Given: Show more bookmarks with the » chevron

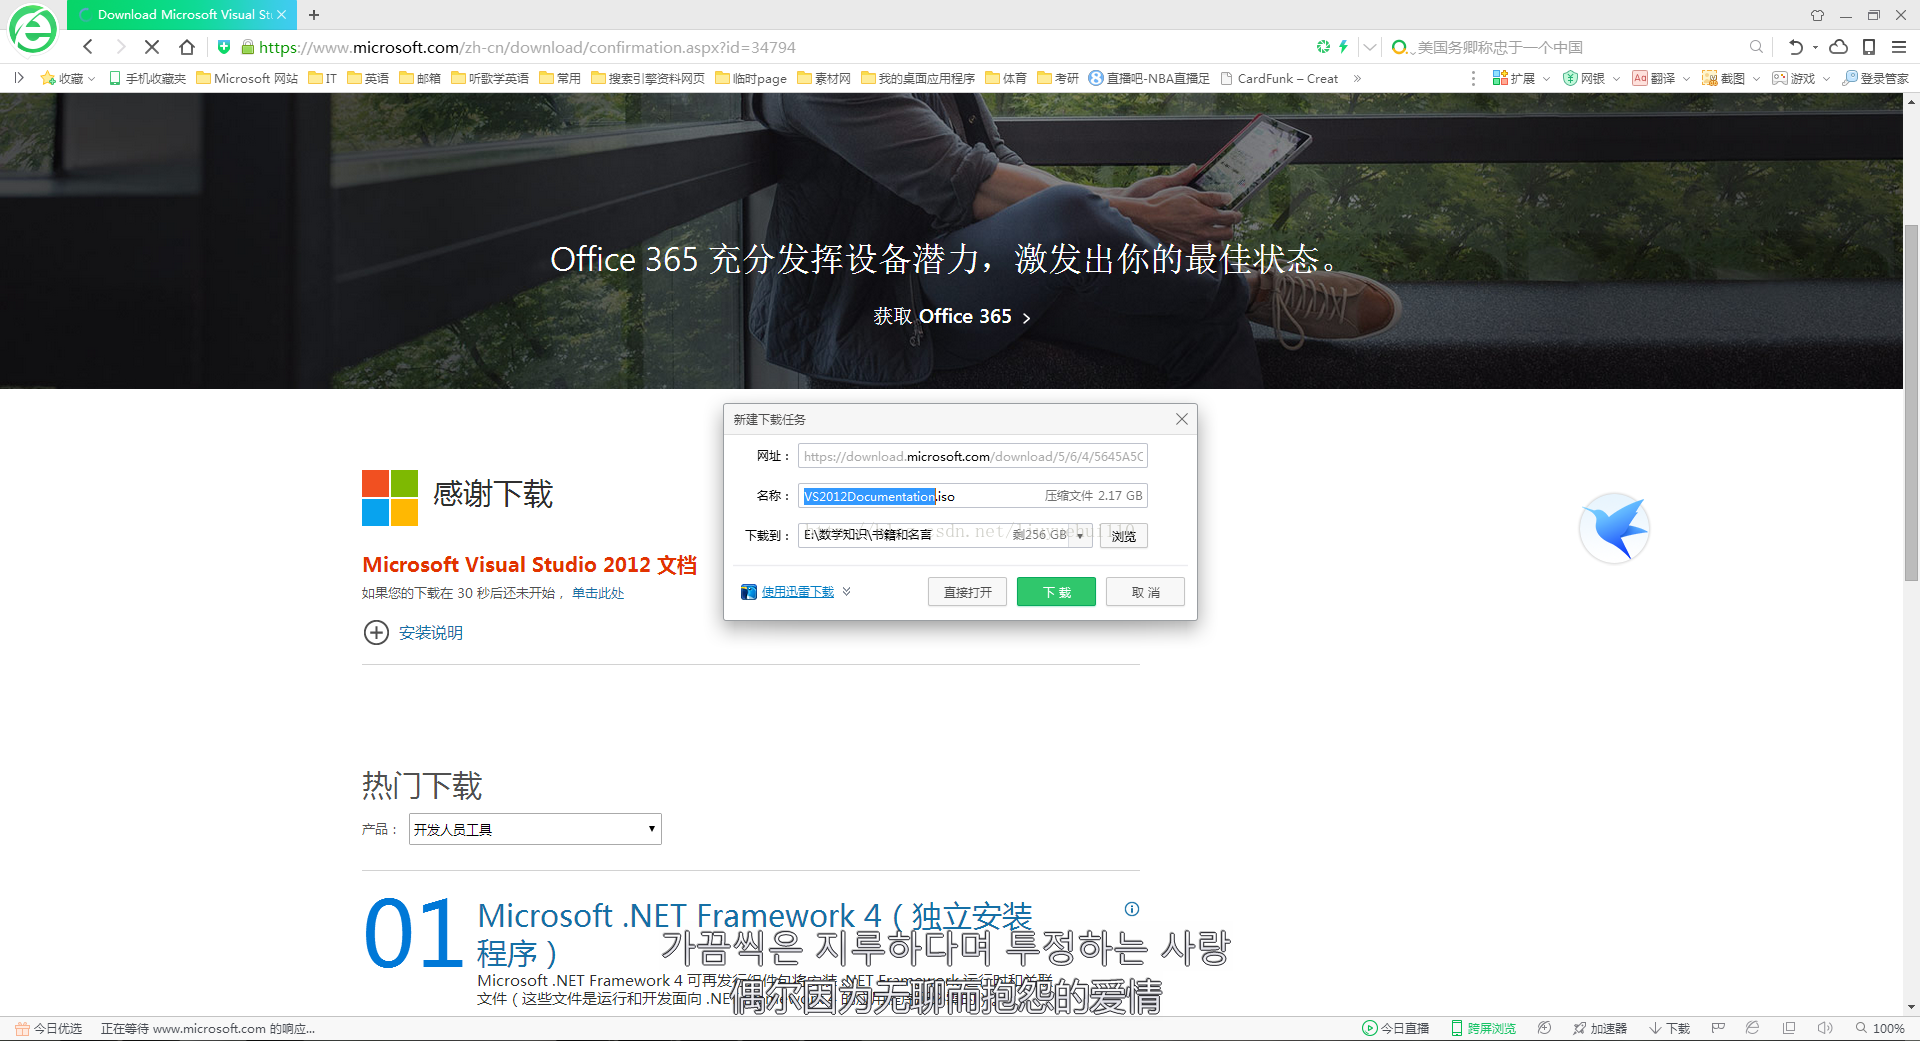Looking at the screenshot, I should [1357, 78].
